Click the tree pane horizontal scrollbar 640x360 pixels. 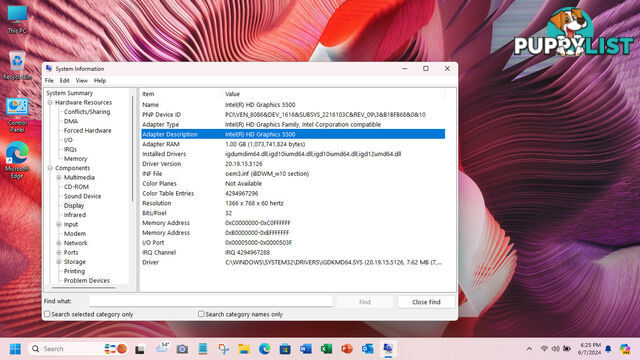pos(84,288)
